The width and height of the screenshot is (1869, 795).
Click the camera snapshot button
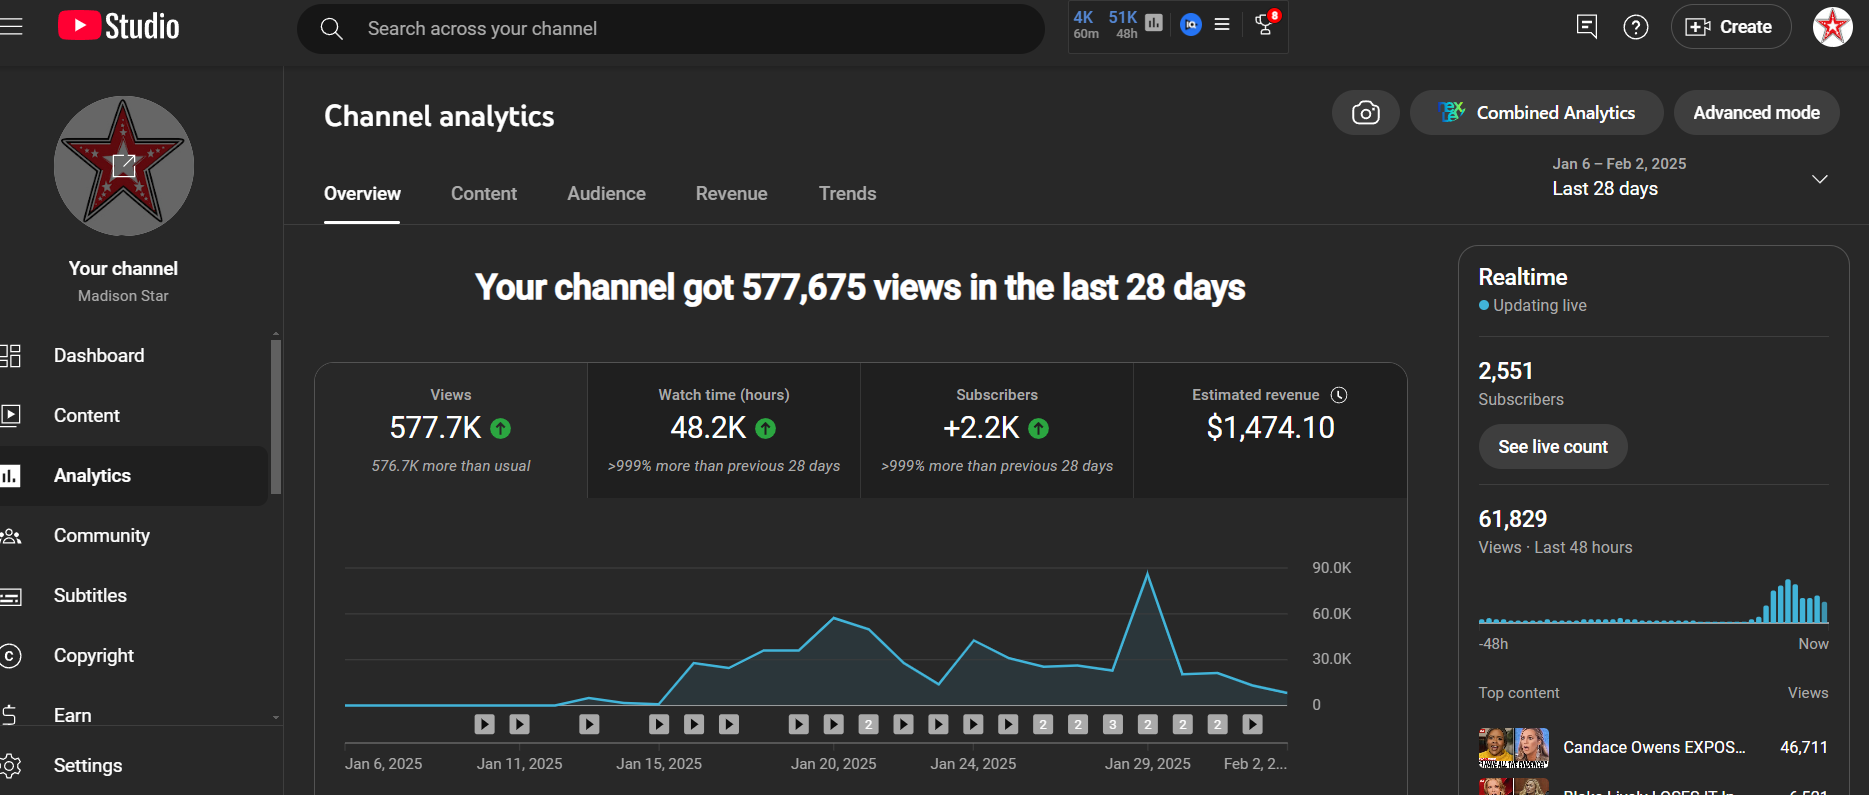pyautogui.click(x=1366, y=113)
